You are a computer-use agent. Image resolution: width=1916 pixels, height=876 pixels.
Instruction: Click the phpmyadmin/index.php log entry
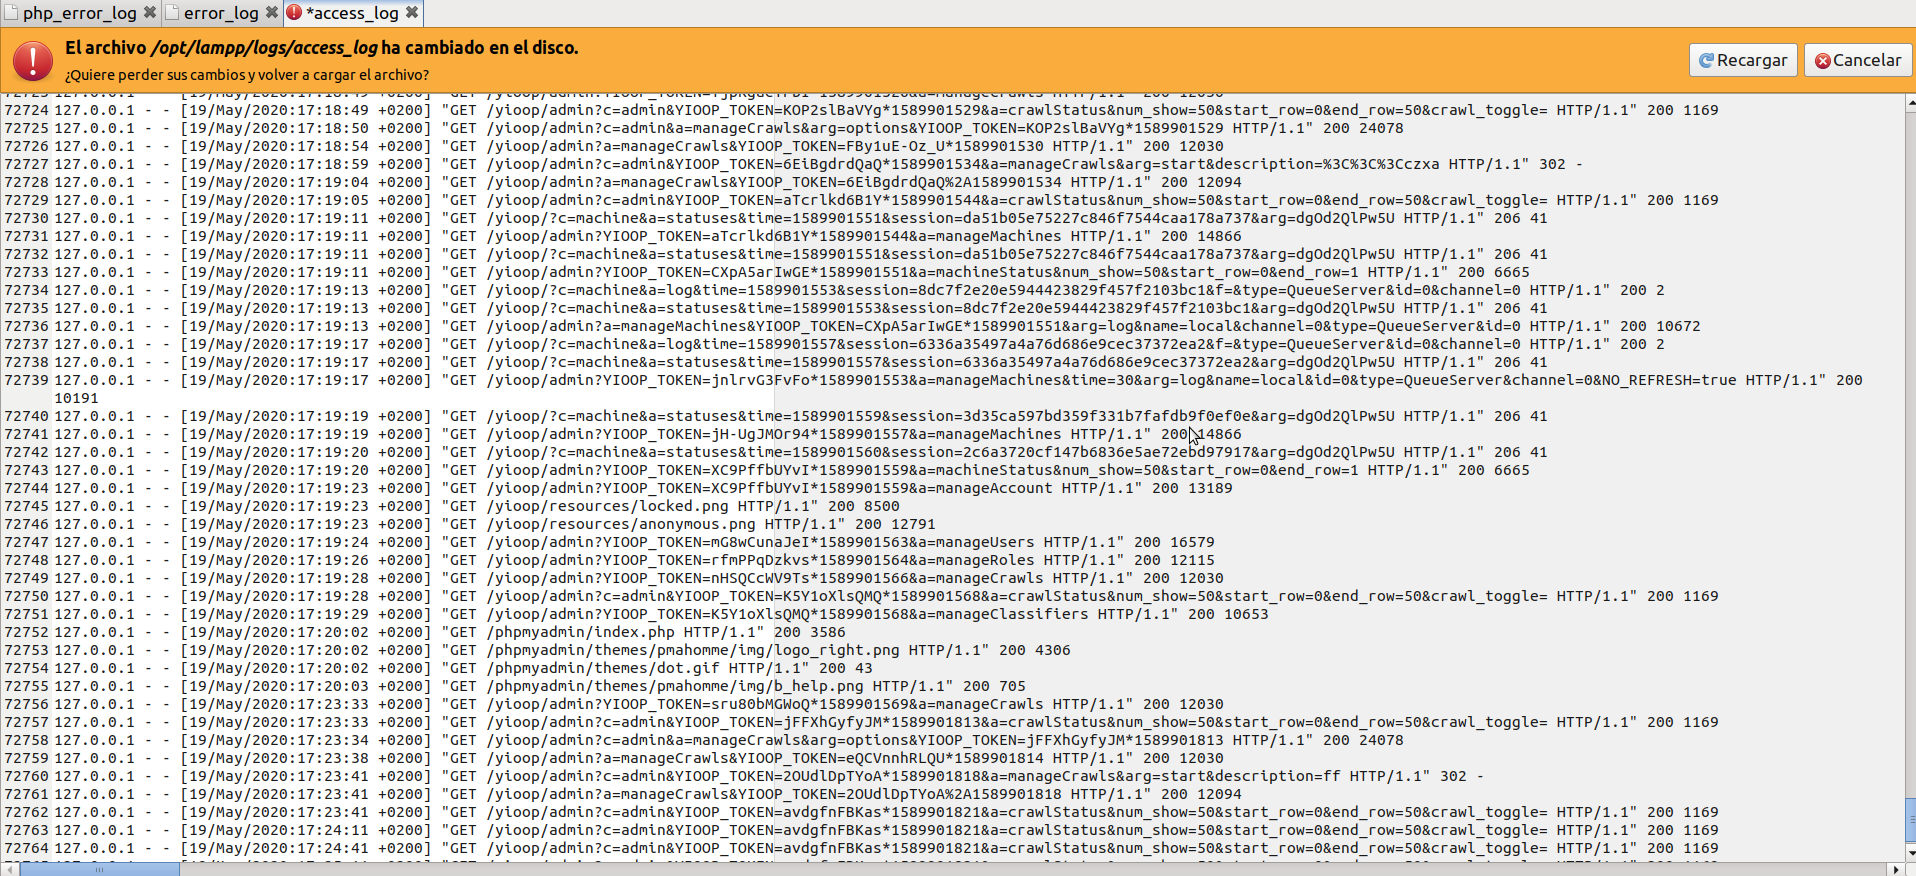(x=580, y=632)
